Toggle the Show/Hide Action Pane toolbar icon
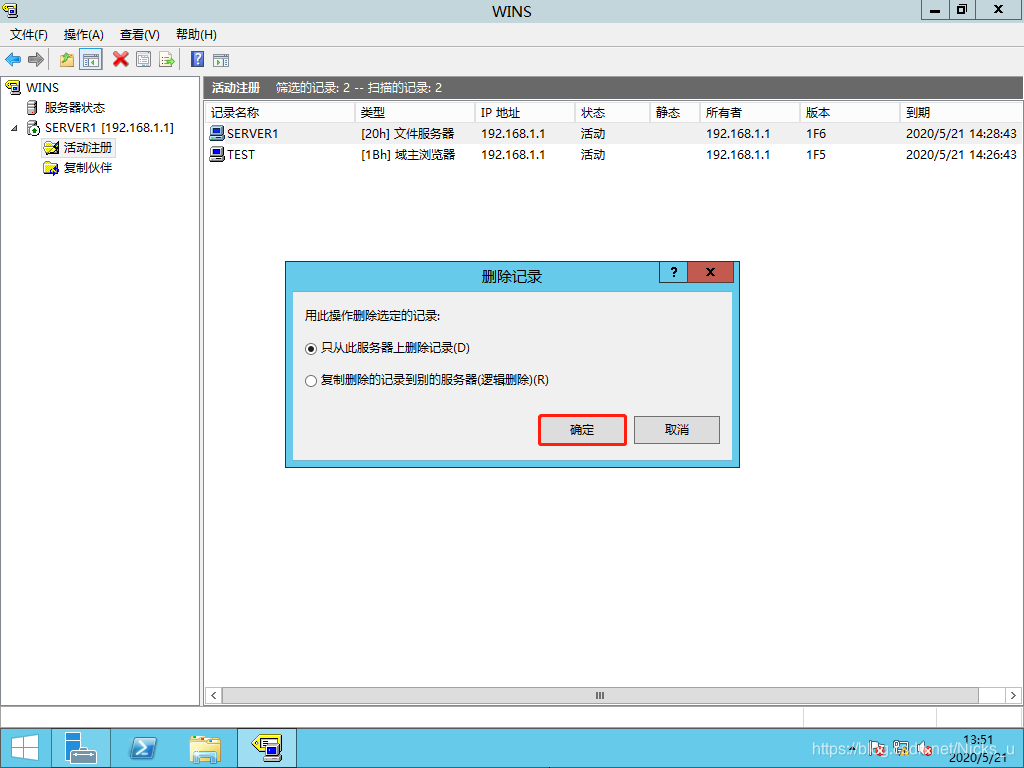 [x=221, y=61]
